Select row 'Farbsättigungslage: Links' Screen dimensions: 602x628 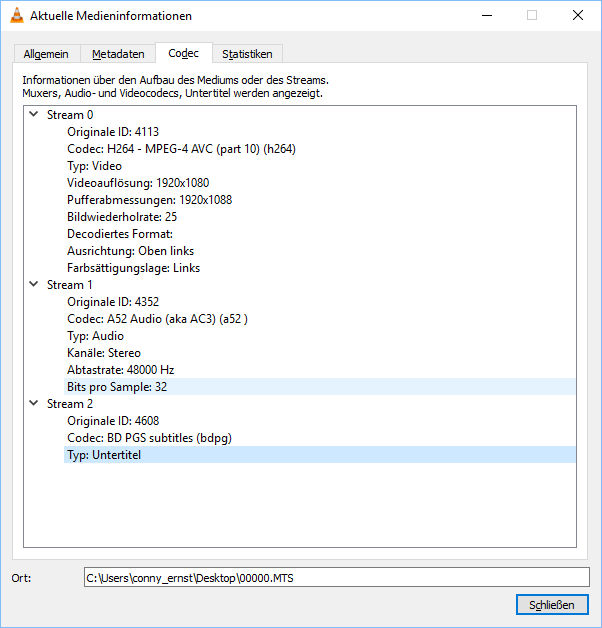tap(320, 268)
